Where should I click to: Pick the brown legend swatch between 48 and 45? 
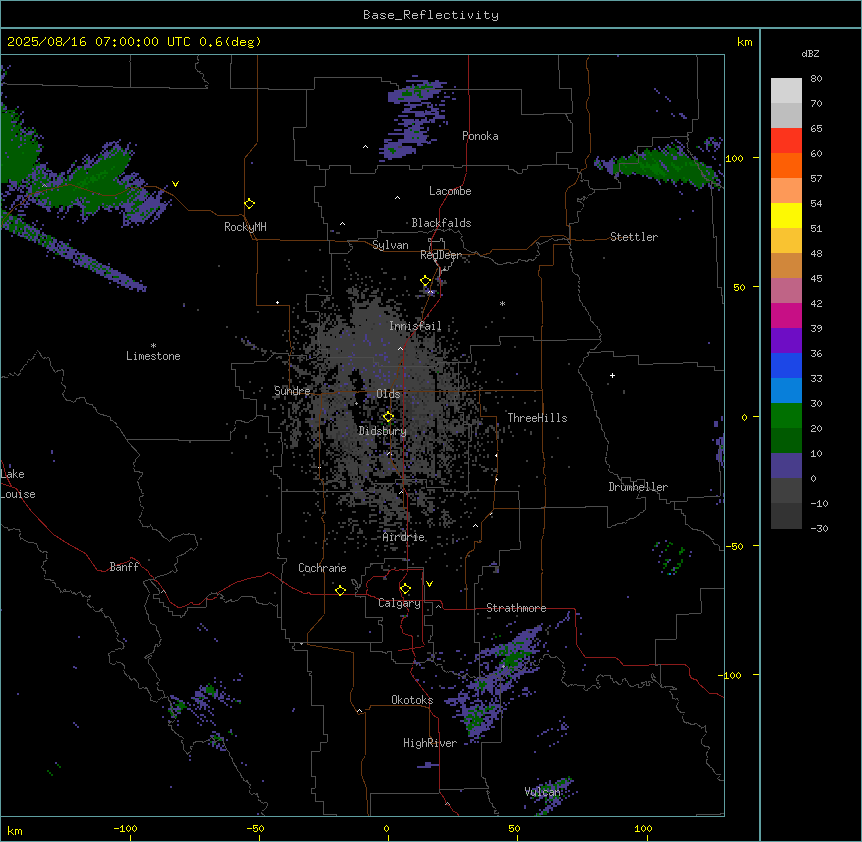[786, 265]
